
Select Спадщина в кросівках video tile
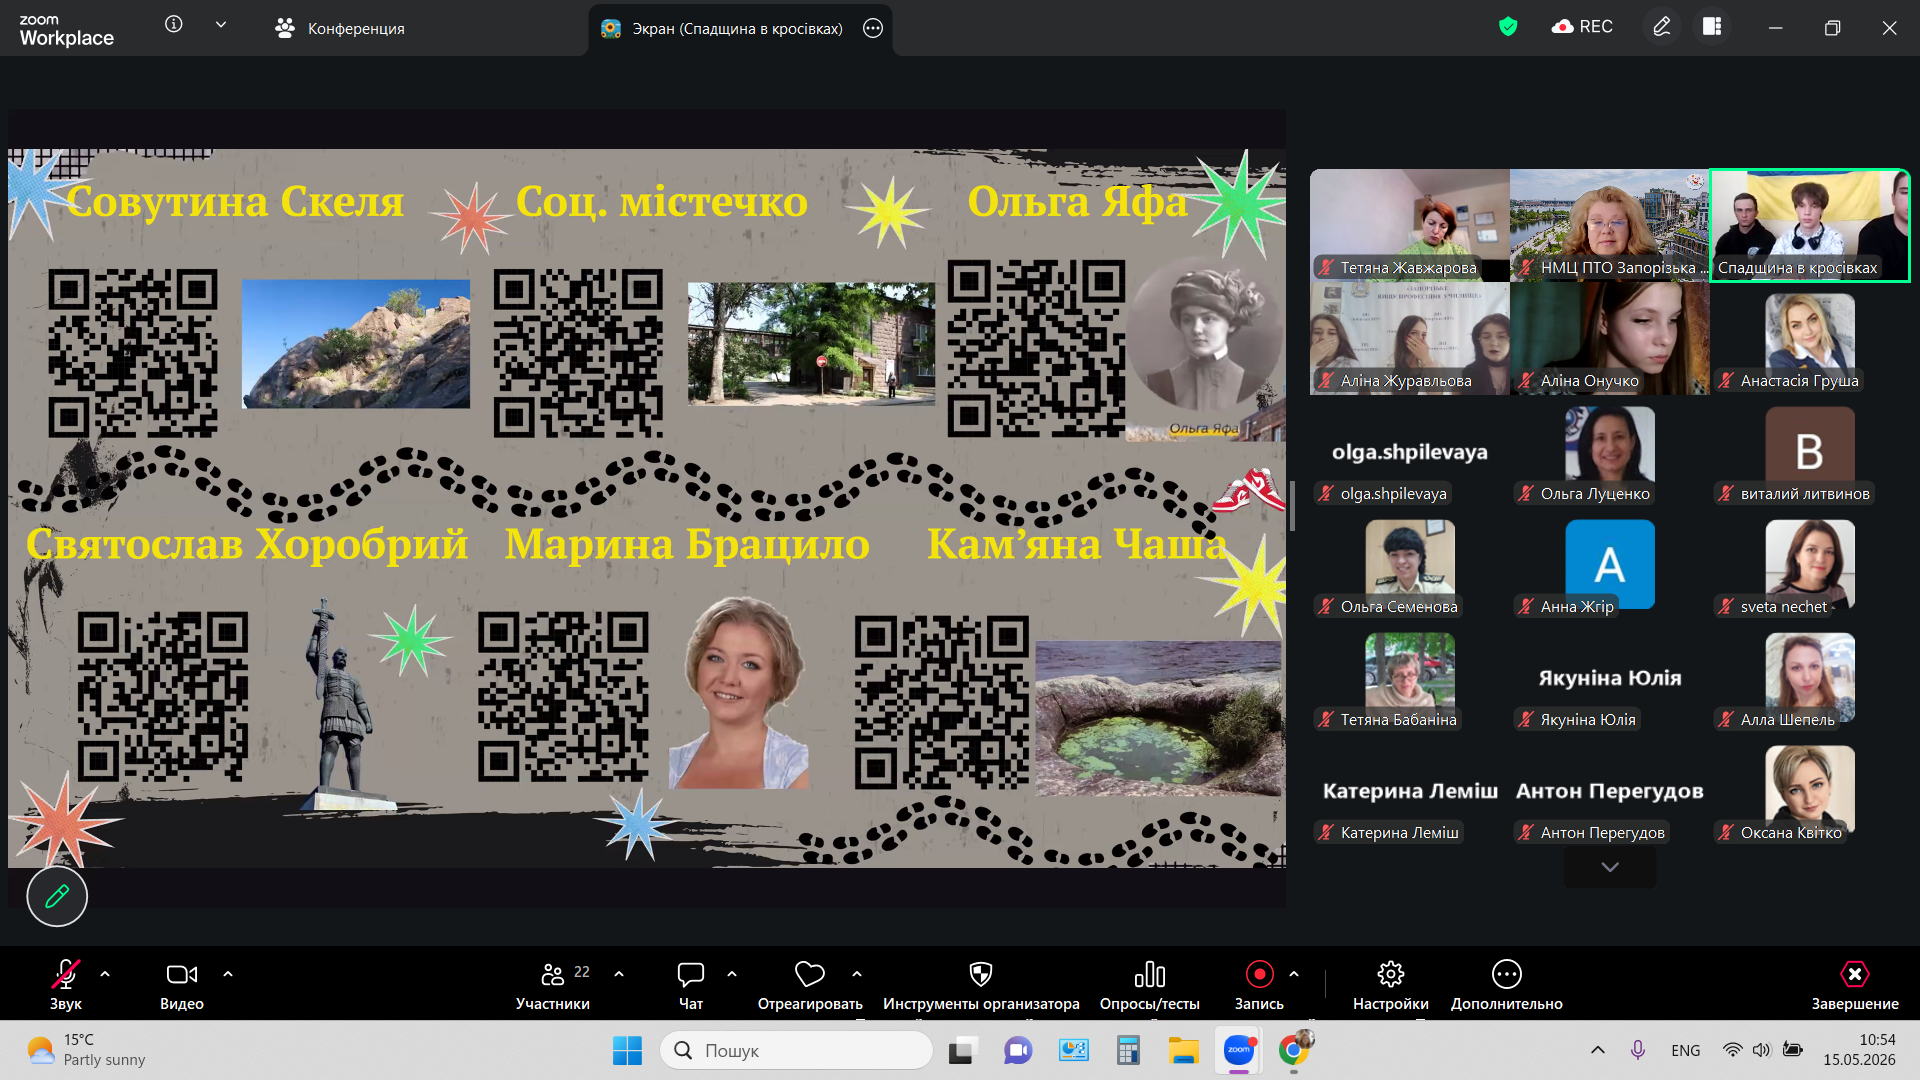coord(1810,225)
